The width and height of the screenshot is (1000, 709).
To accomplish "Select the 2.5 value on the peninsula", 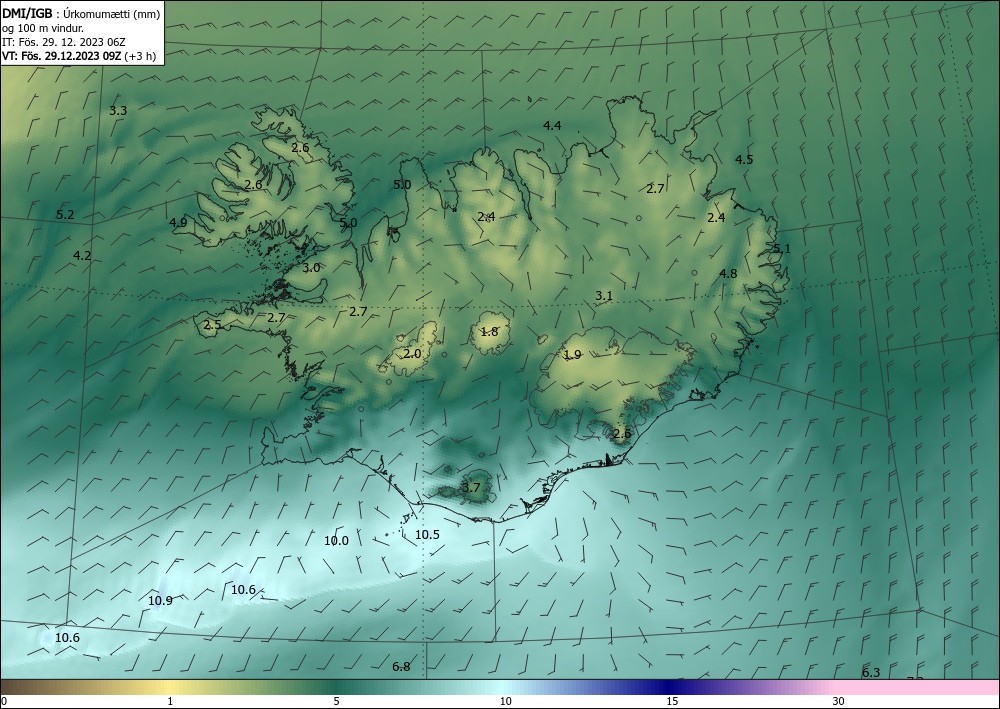I will 212,325.
